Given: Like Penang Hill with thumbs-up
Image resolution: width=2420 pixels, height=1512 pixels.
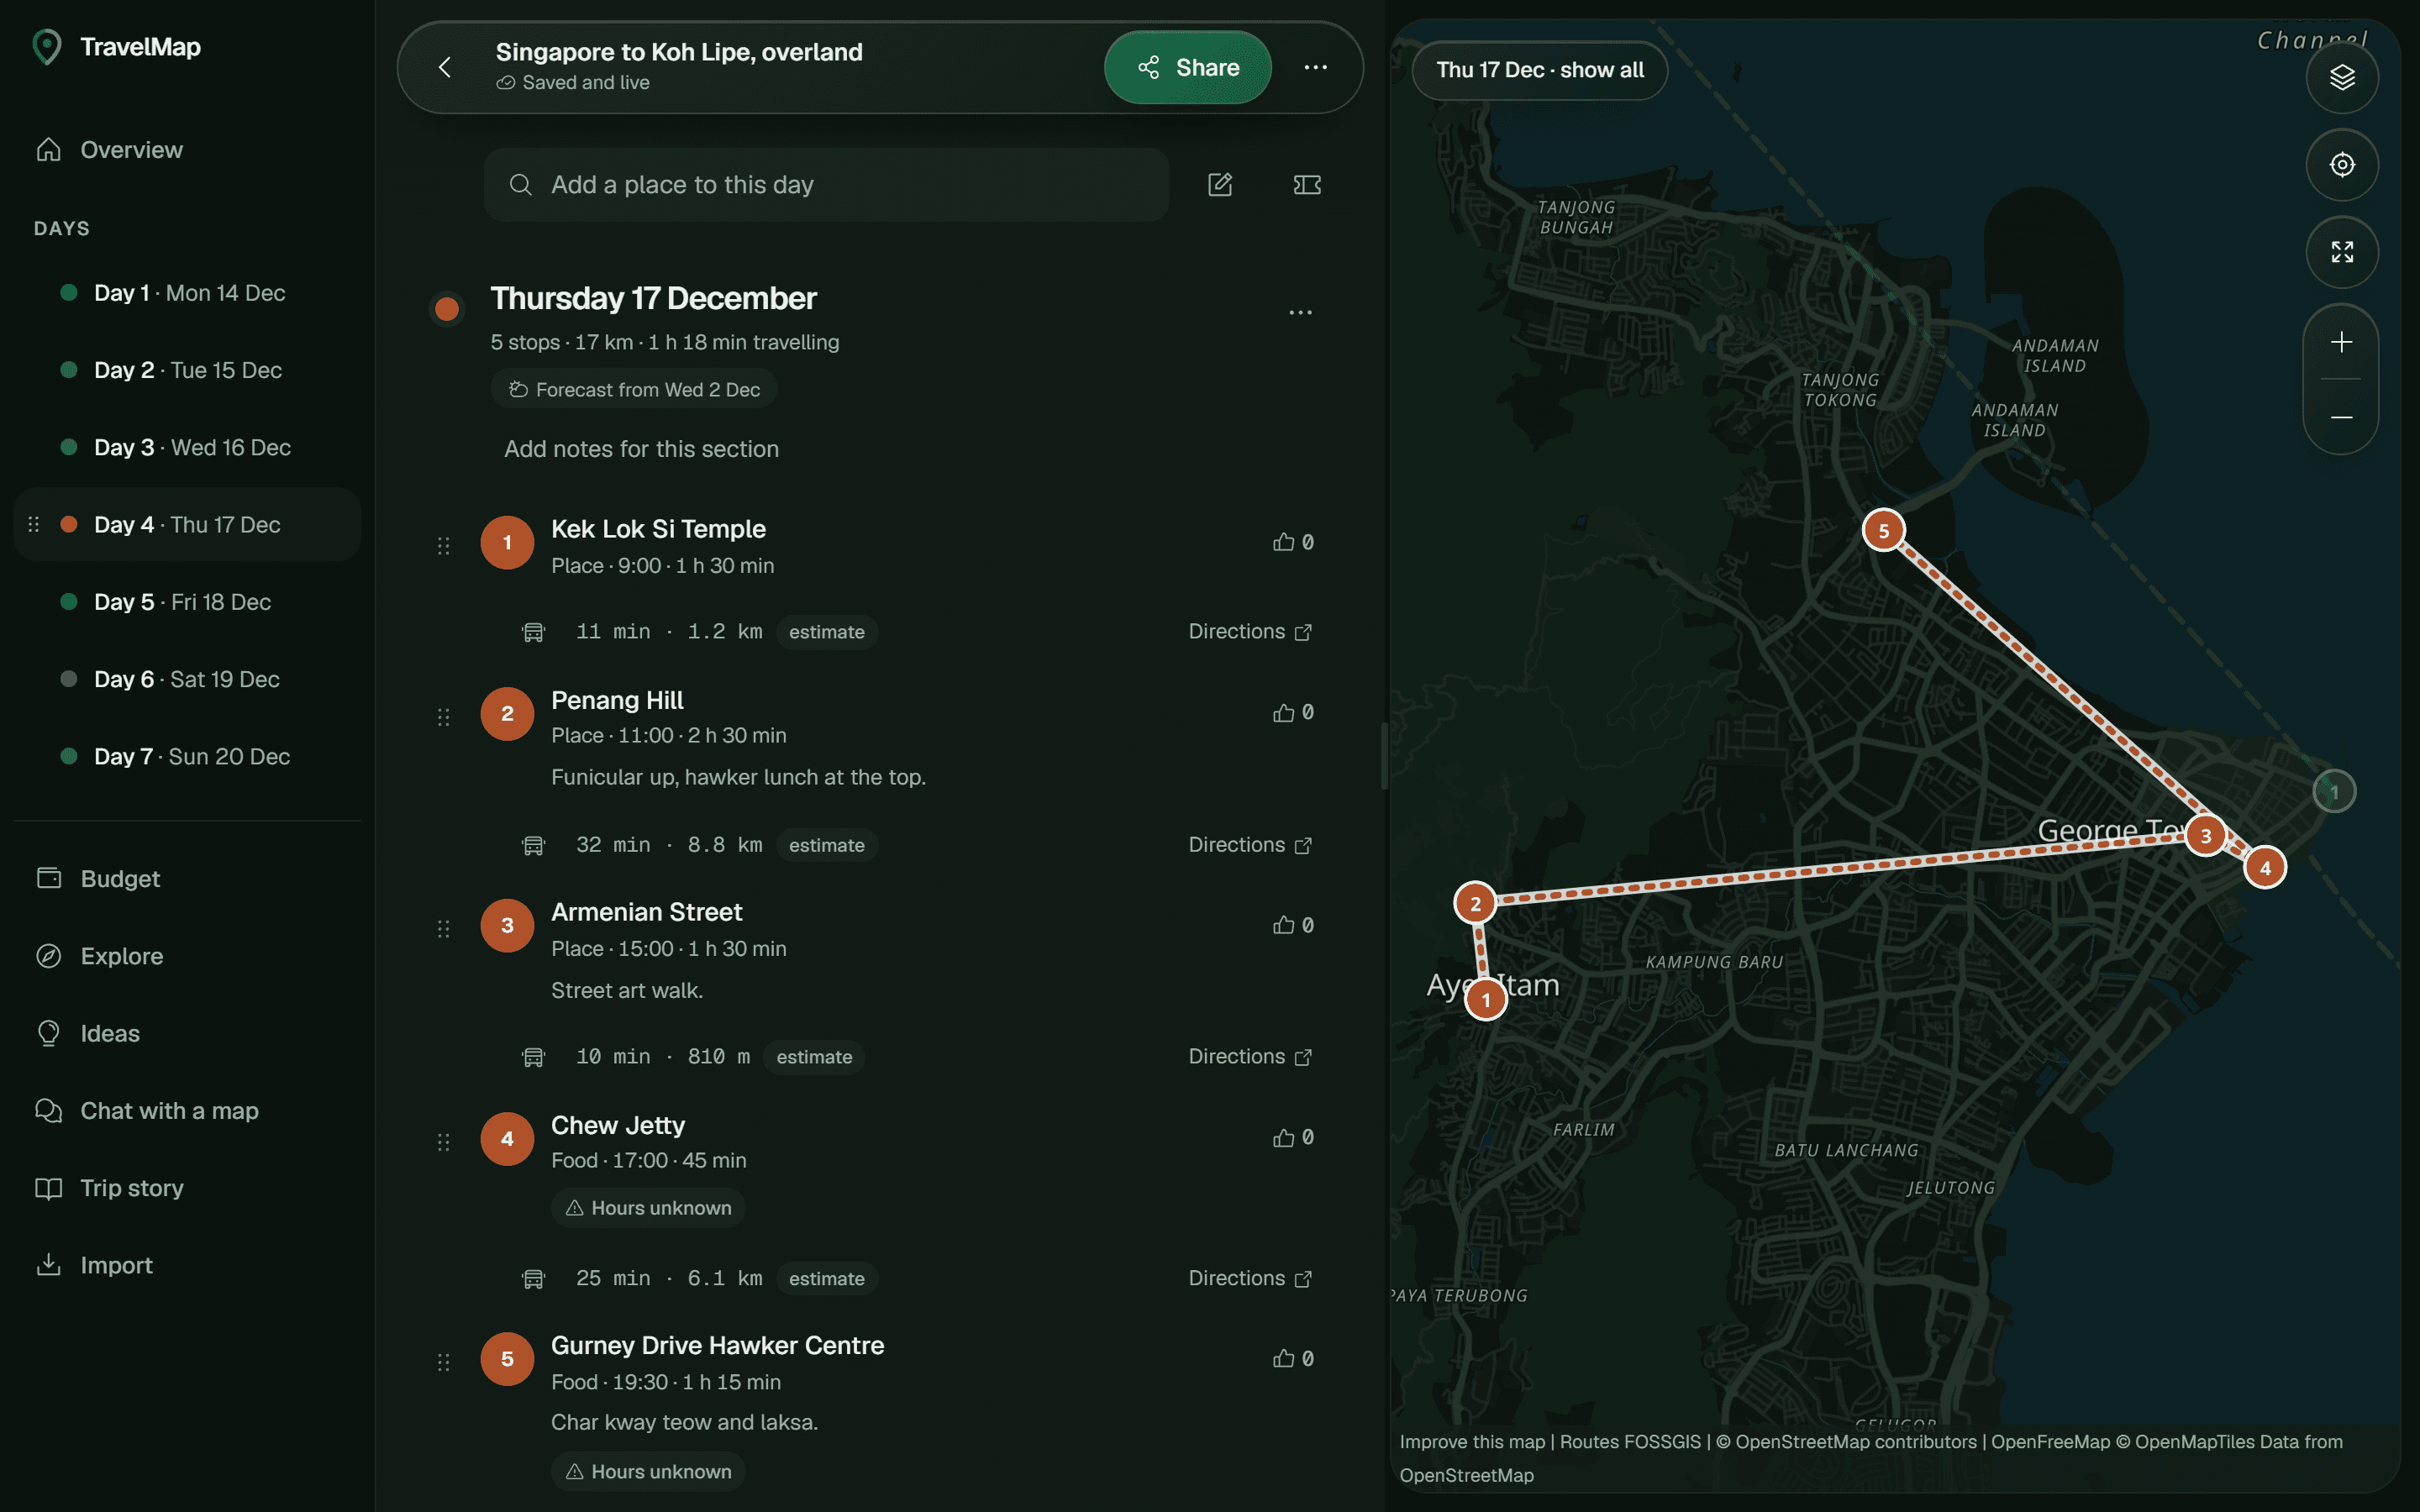Looking at the screenshot, I should 1292,712.
